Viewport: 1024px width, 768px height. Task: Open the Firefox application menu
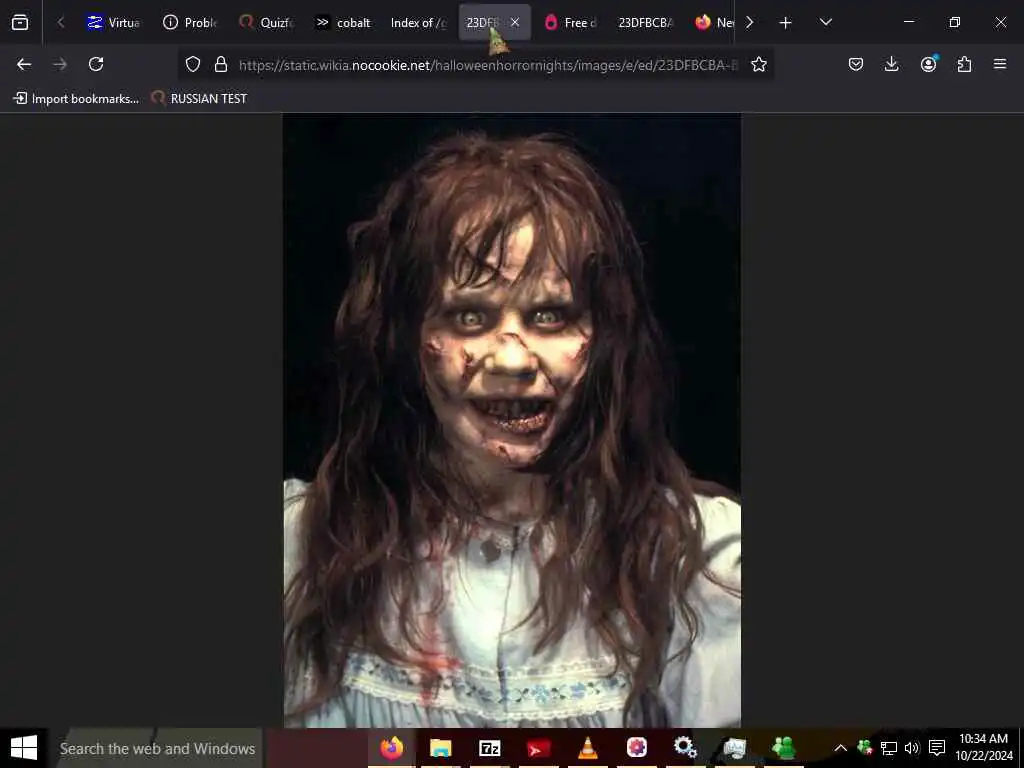(x=1000, y=64)
